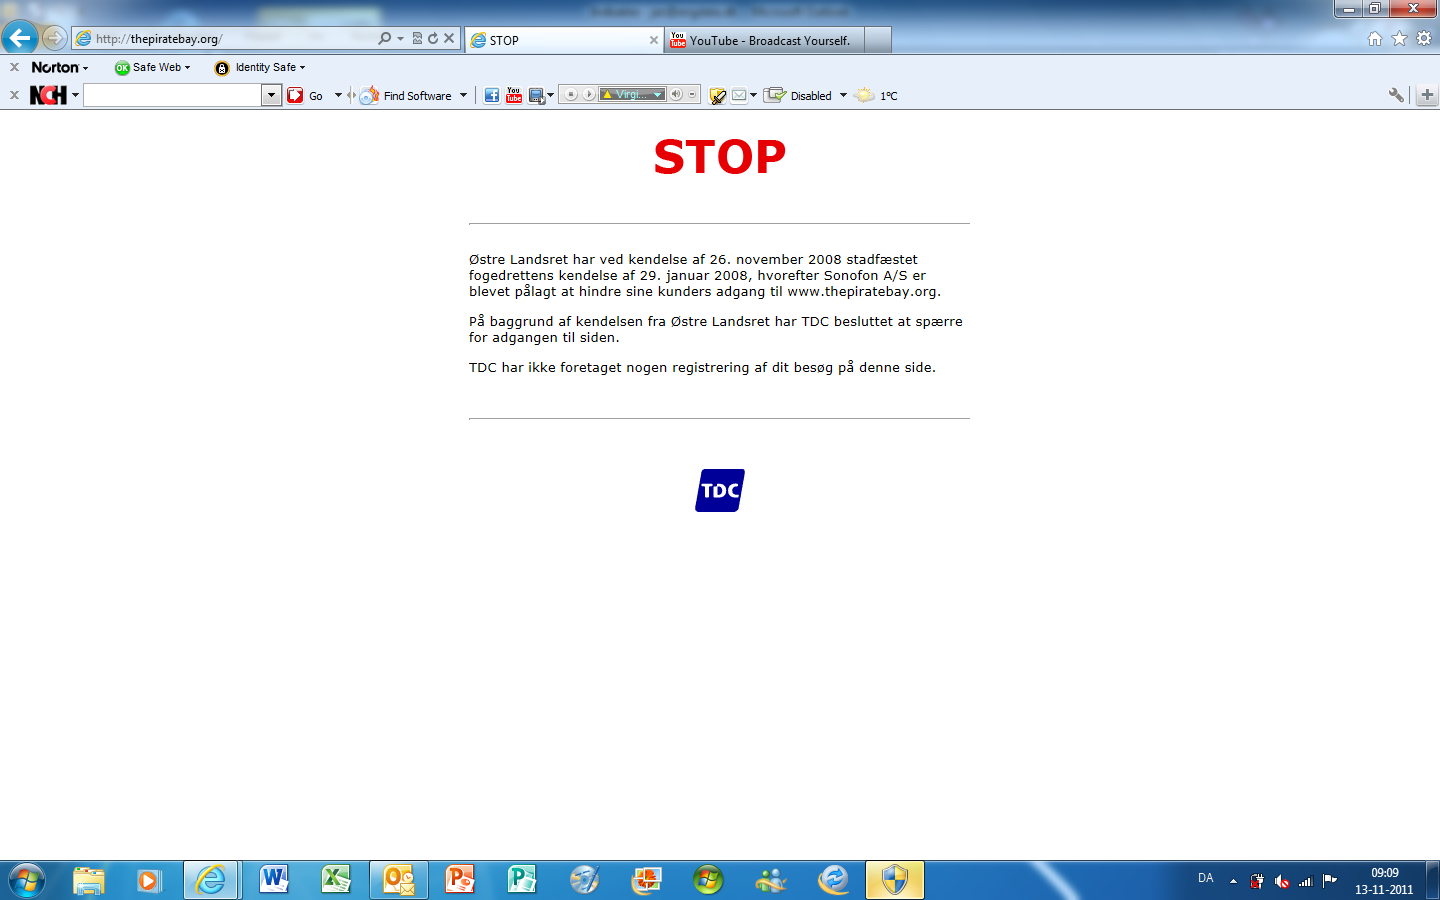The width and height of the screenshot is (1440, 900).
Task: Open Favorites with the star icon
Action: point(1399,39)
